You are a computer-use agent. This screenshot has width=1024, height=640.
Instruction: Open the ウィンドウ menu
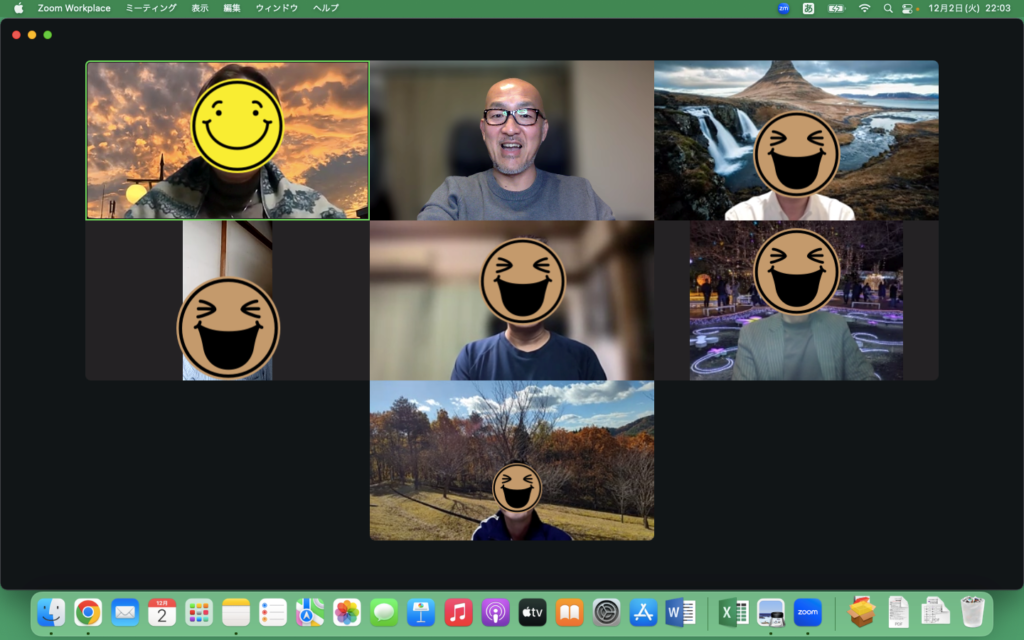click(x=276, y=8)
